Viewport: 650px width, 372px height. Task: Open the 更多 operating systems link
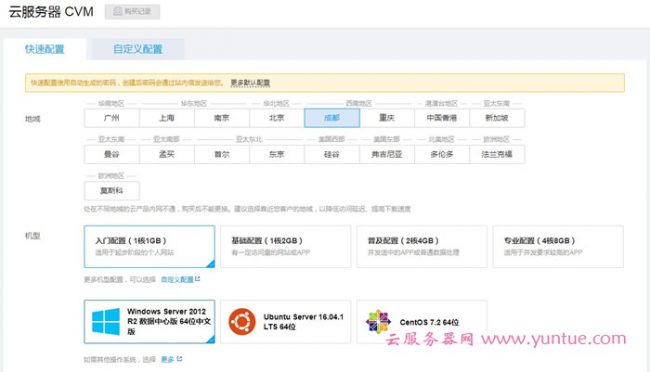pos(171,360)
